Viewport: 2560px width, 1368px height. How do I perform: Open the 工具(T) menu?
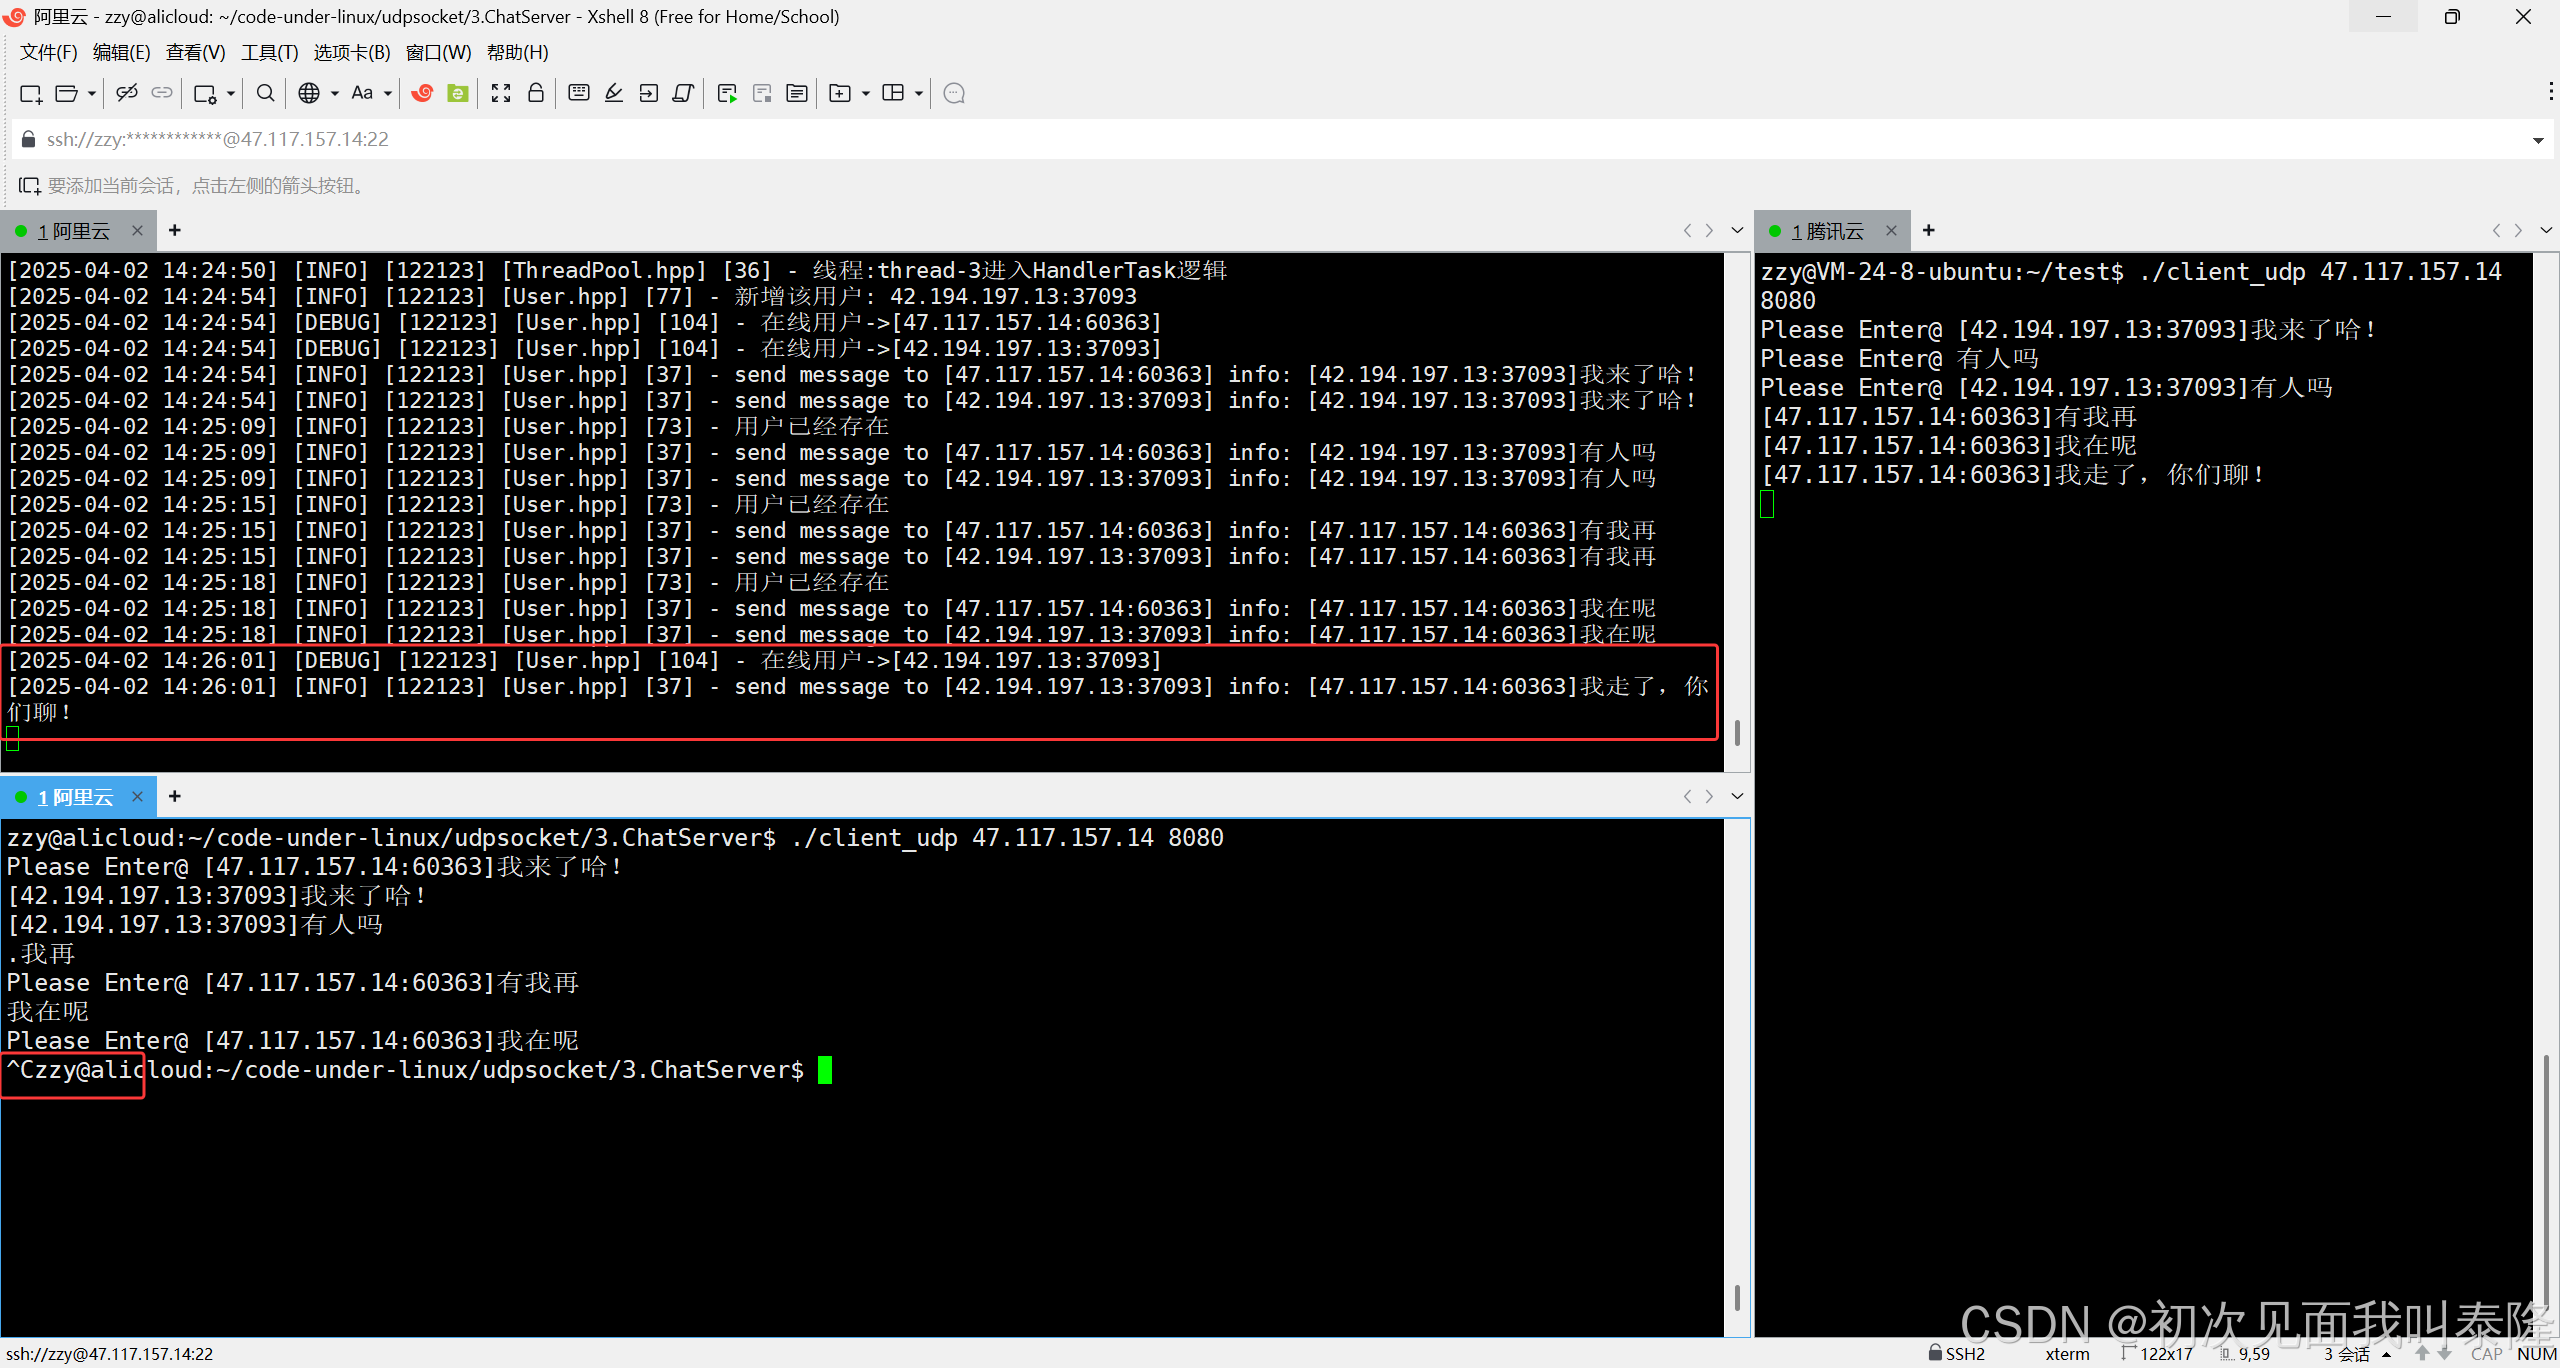tap(269, 52)
